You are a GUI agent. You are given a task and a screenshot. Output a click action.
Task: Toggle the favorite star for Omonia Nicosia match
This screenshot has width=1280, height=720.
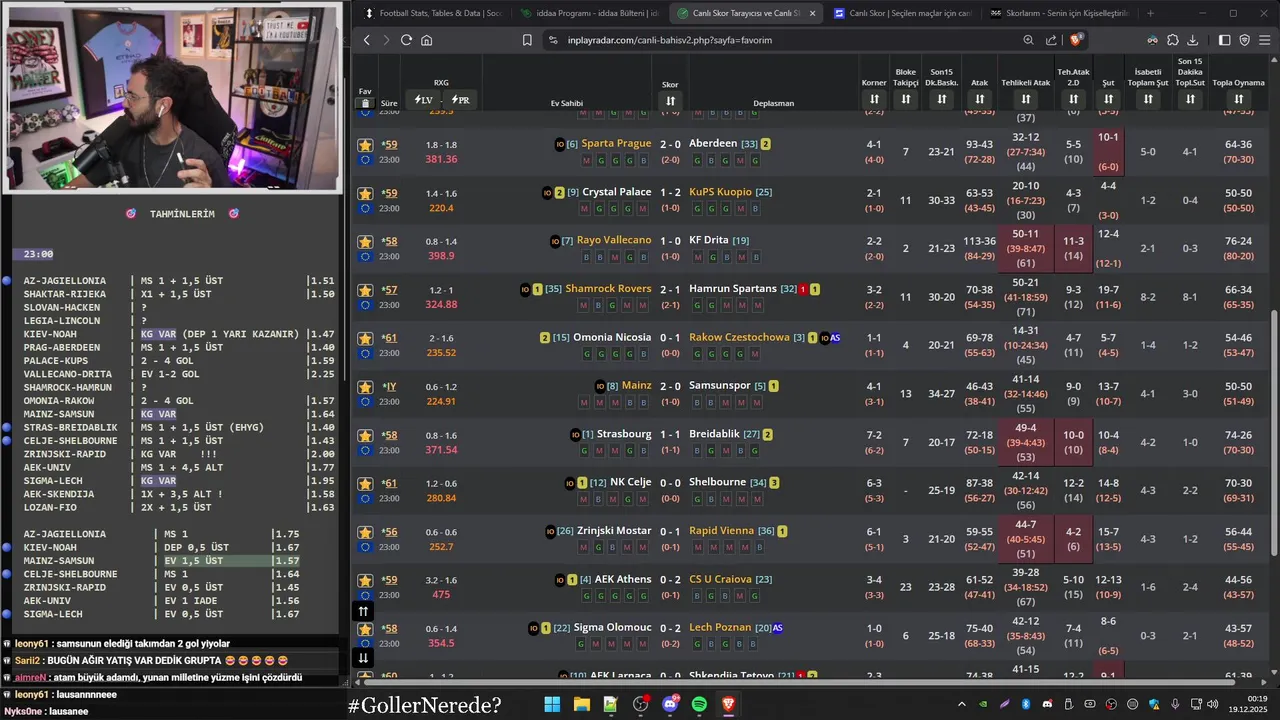click(365, 338)
